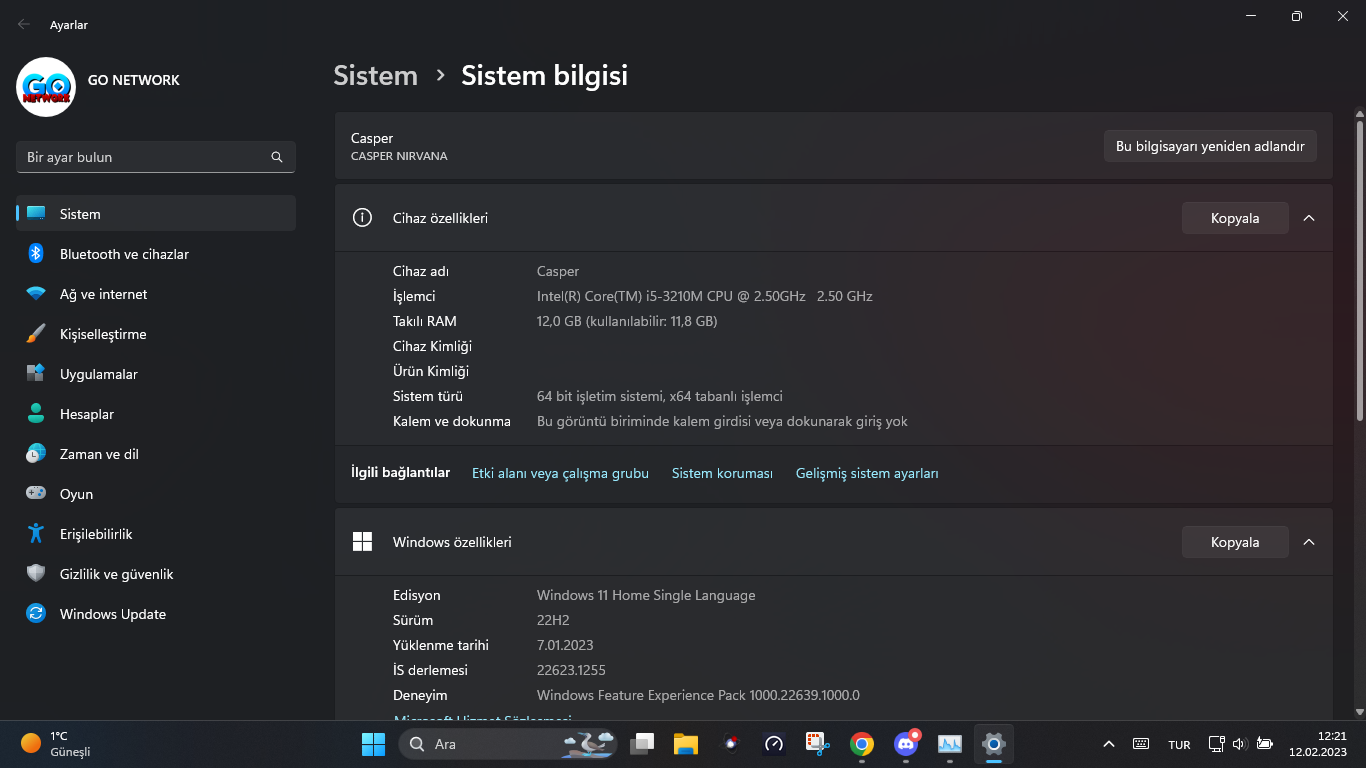Image resolution: width=1366 pixels, height=768 pixels.
Task: Open the speedometer app on the taskbar
Action: [x=773, y=744]
